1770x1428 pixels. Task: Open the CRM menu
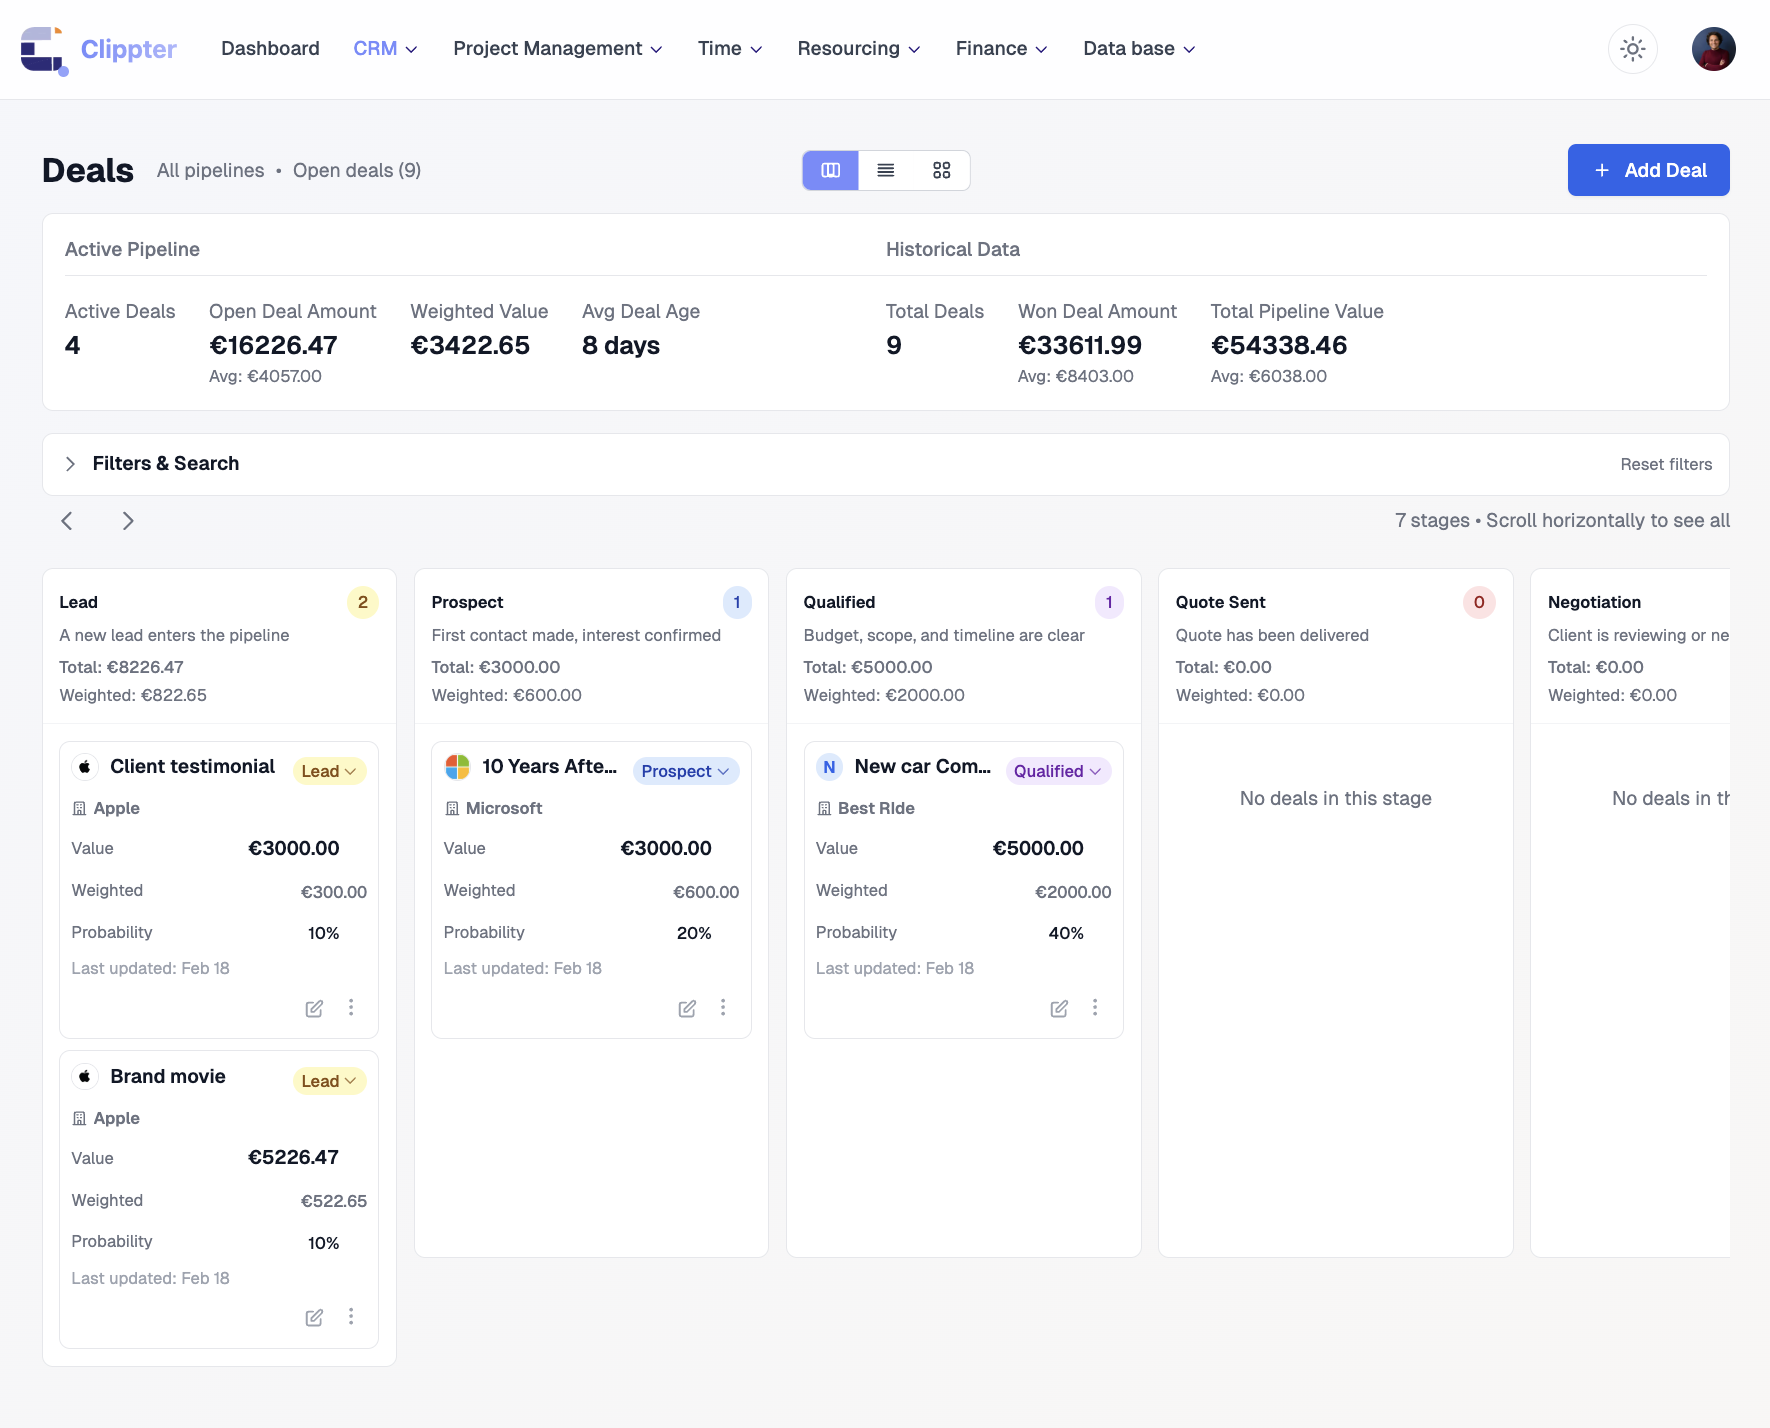[x=385, y=49]
